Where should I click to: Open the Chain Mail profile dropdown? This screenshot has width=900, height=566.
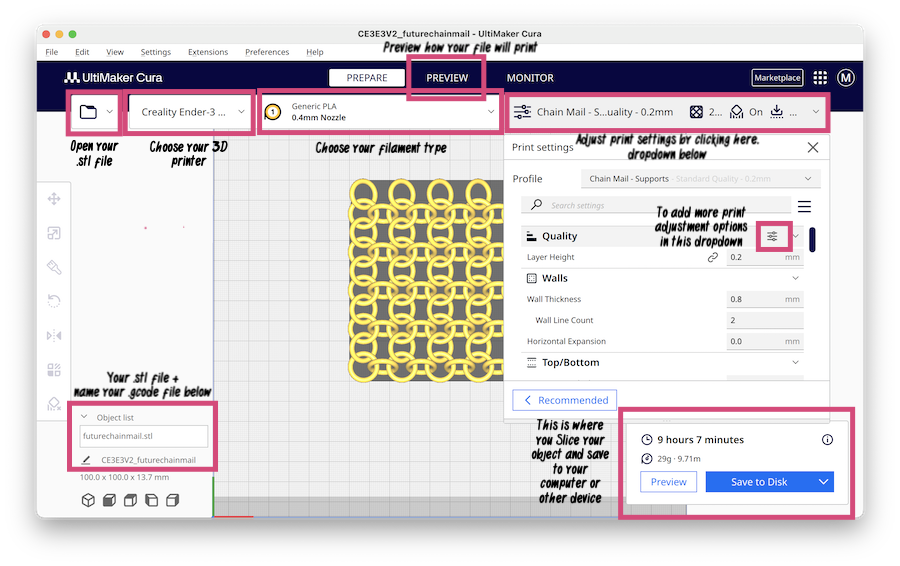(700, 179)
